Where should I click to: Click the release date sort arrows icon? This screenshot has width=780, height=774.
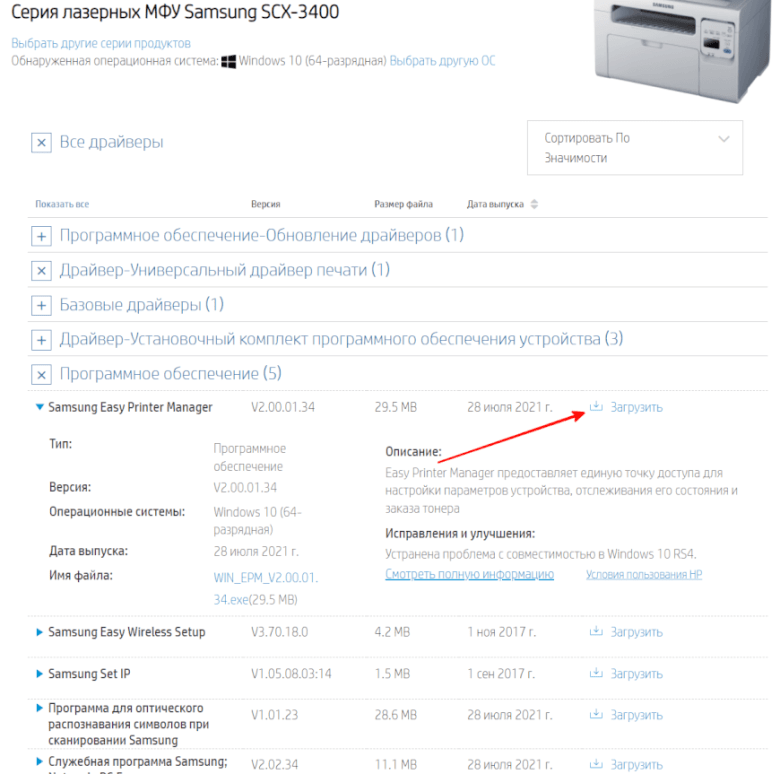point(534,205)
